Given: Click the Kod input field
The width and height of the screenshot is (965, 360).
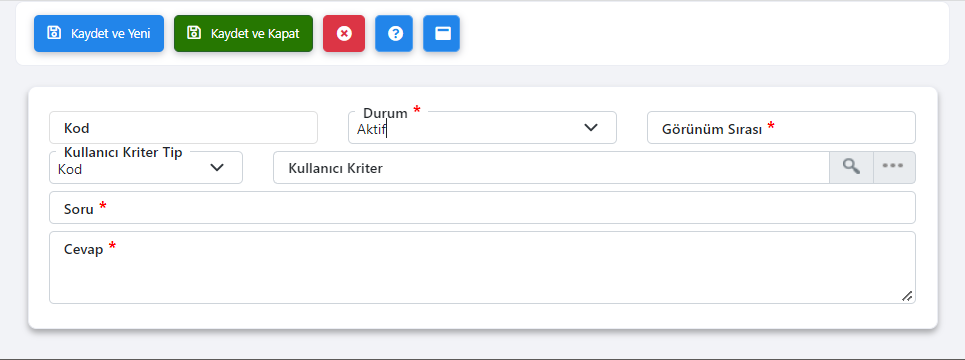Looking at the screenshot, I should click(x=183, y=128).
